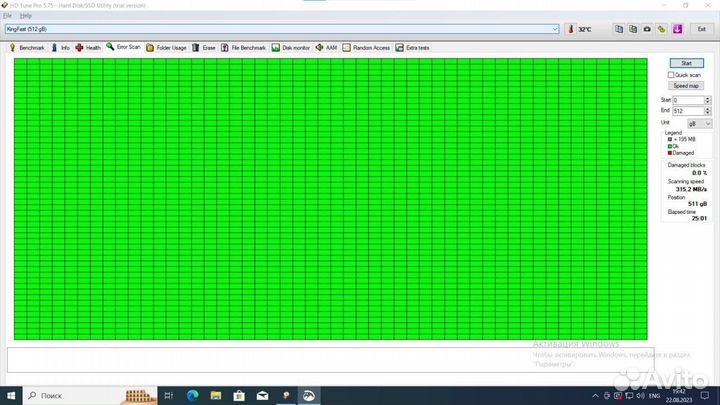Image resolution: width=720 pixels, height=405 pixels.
Task: Click into the End position field
Action: point(688,111)
